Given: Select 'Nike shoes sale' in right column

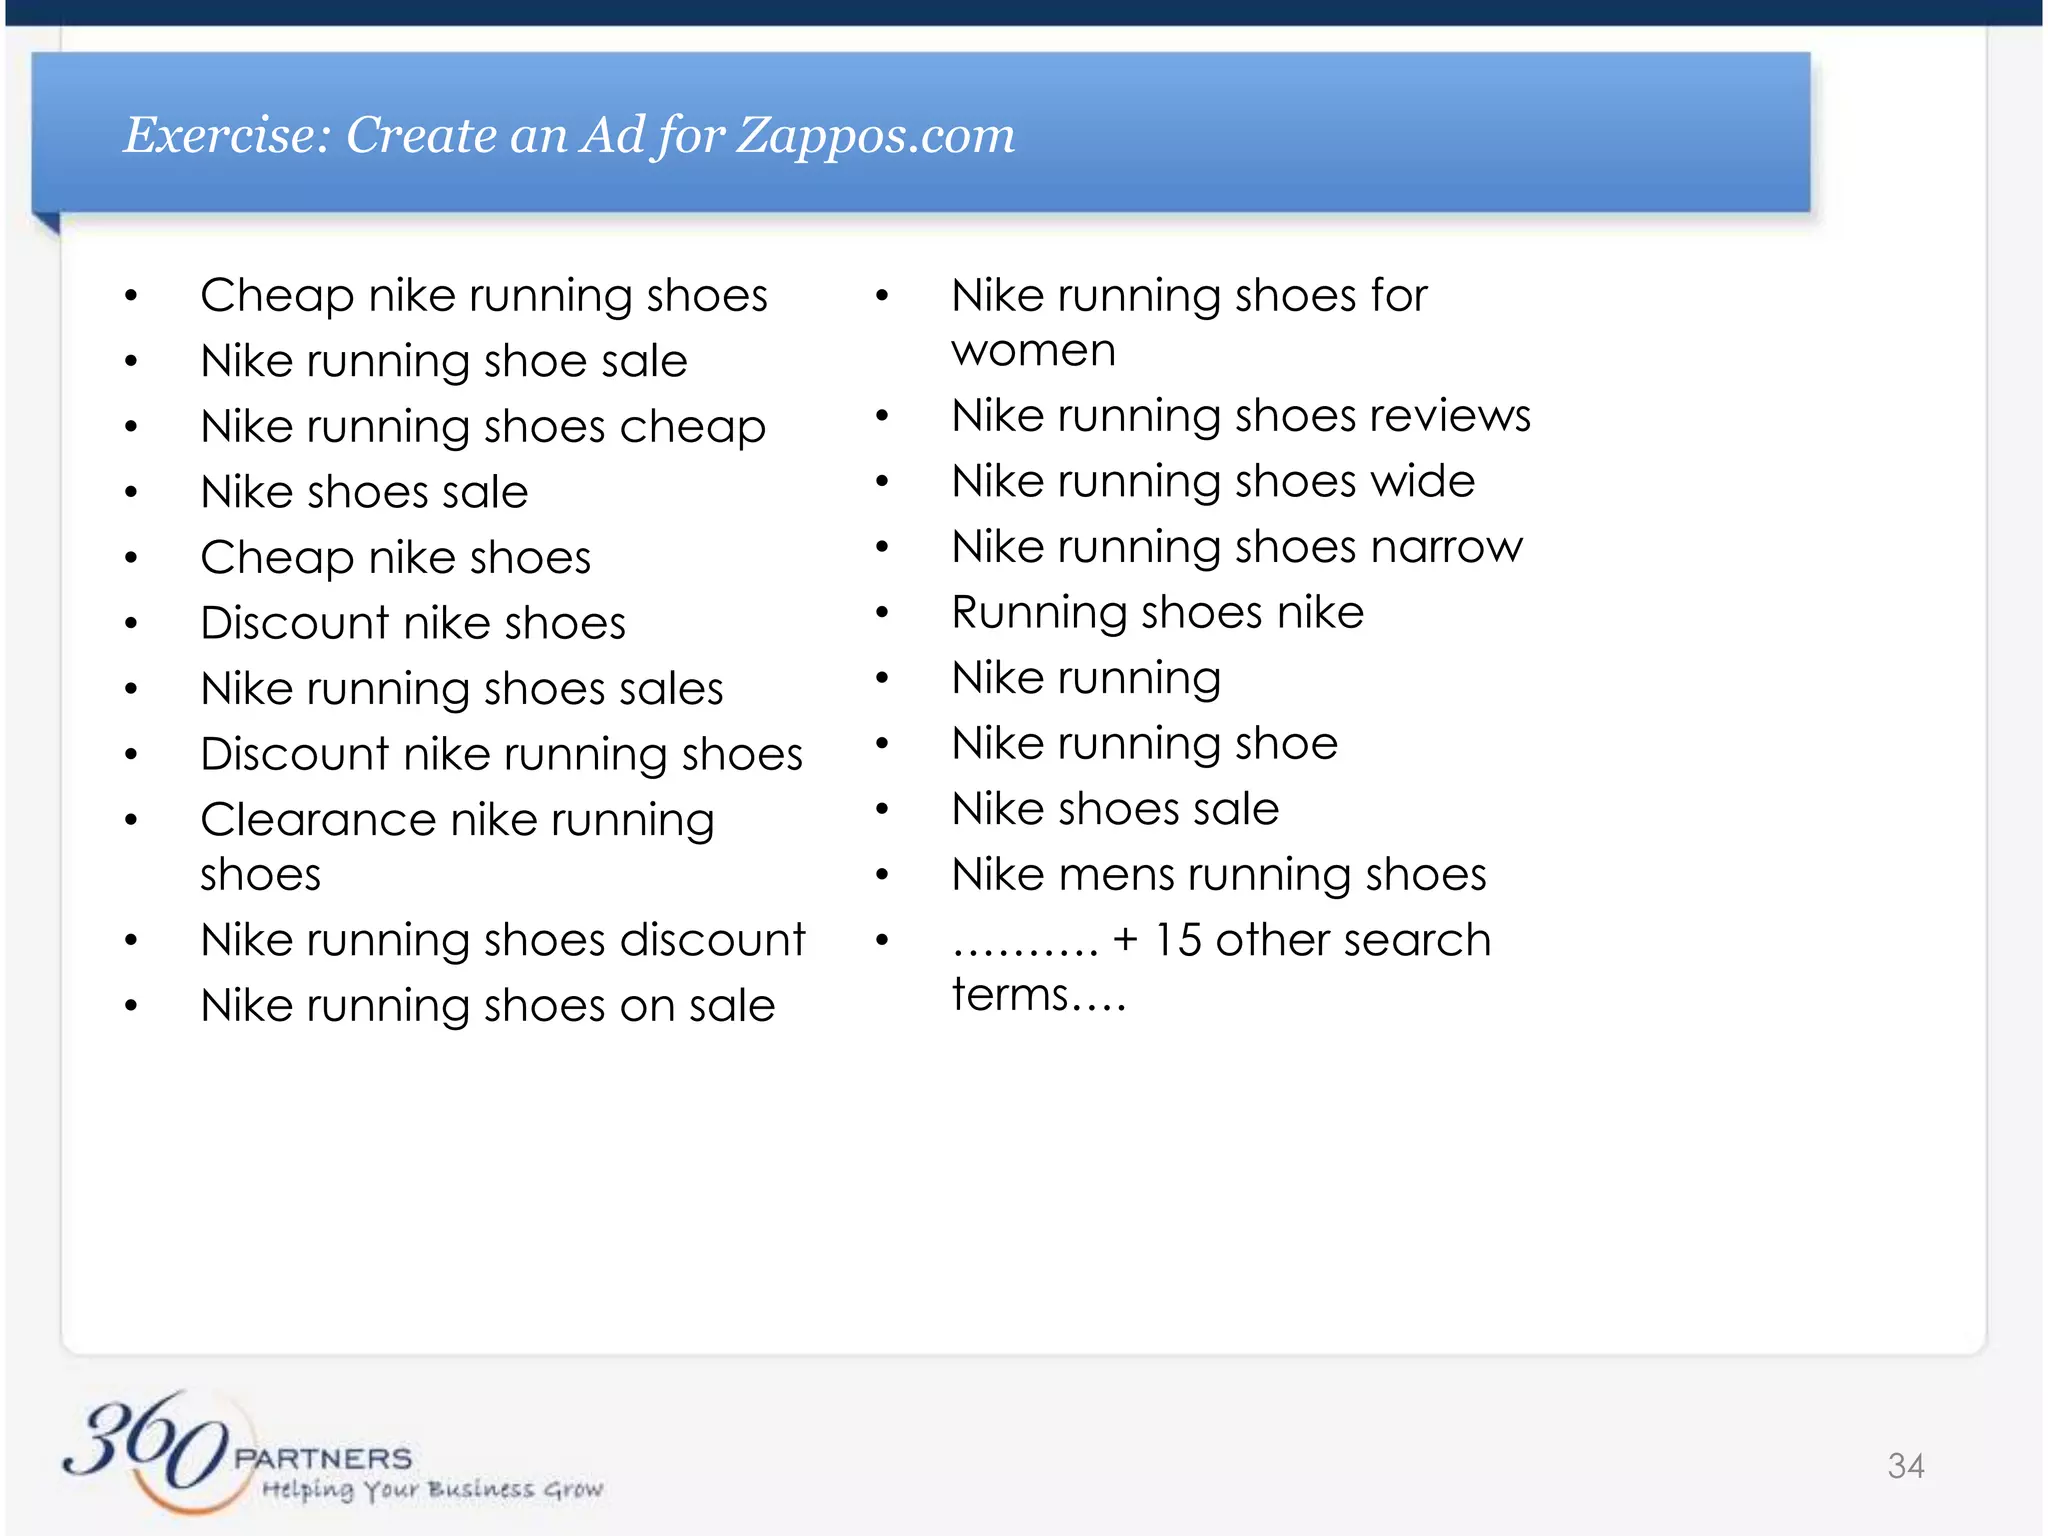Looking at the screenshot, I should point(1115,809).
